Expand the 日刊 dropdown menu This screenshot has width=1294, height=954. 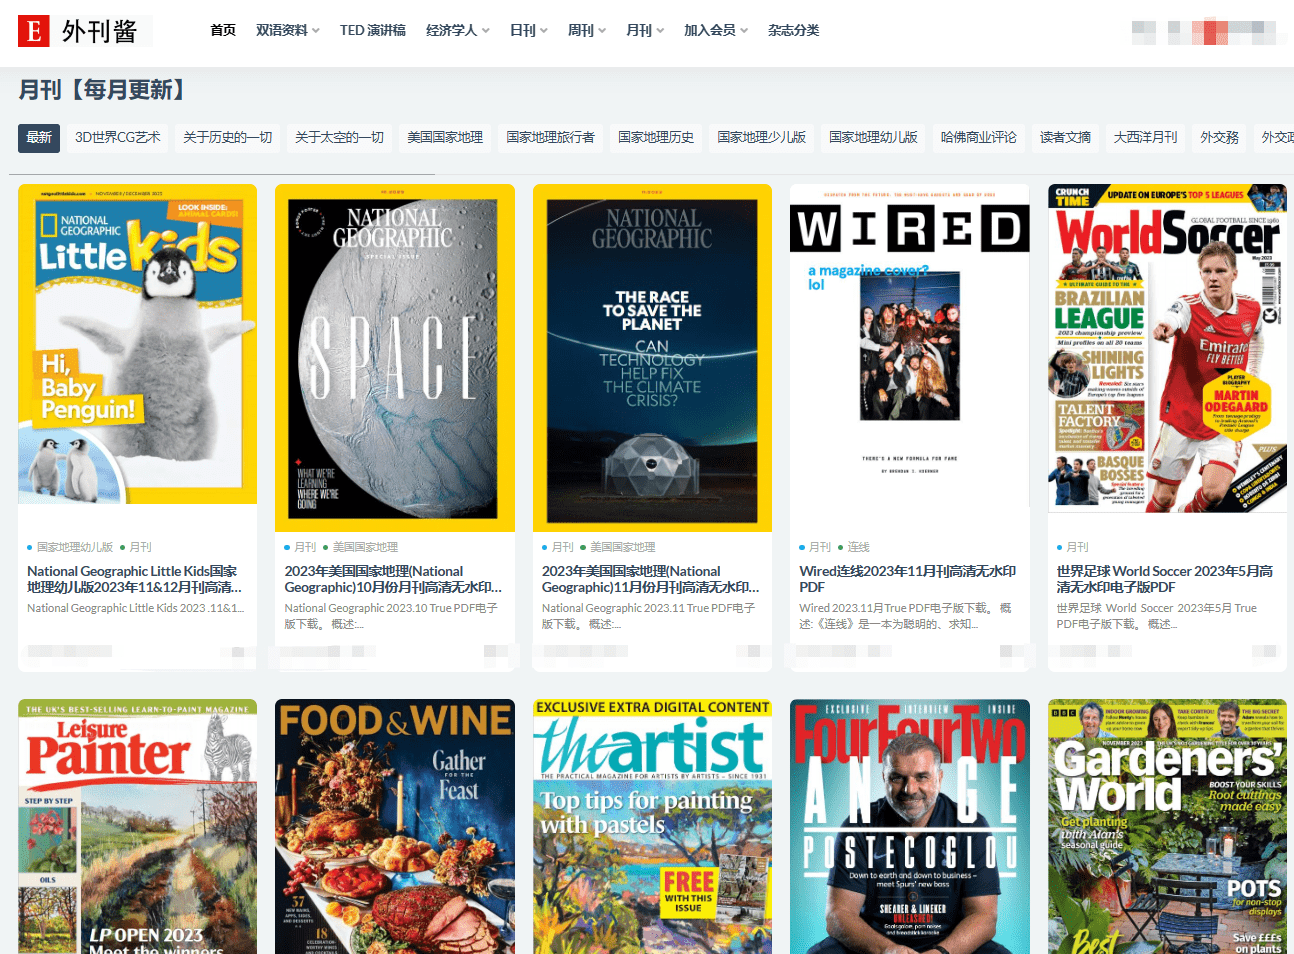click(x=529, y=30)
